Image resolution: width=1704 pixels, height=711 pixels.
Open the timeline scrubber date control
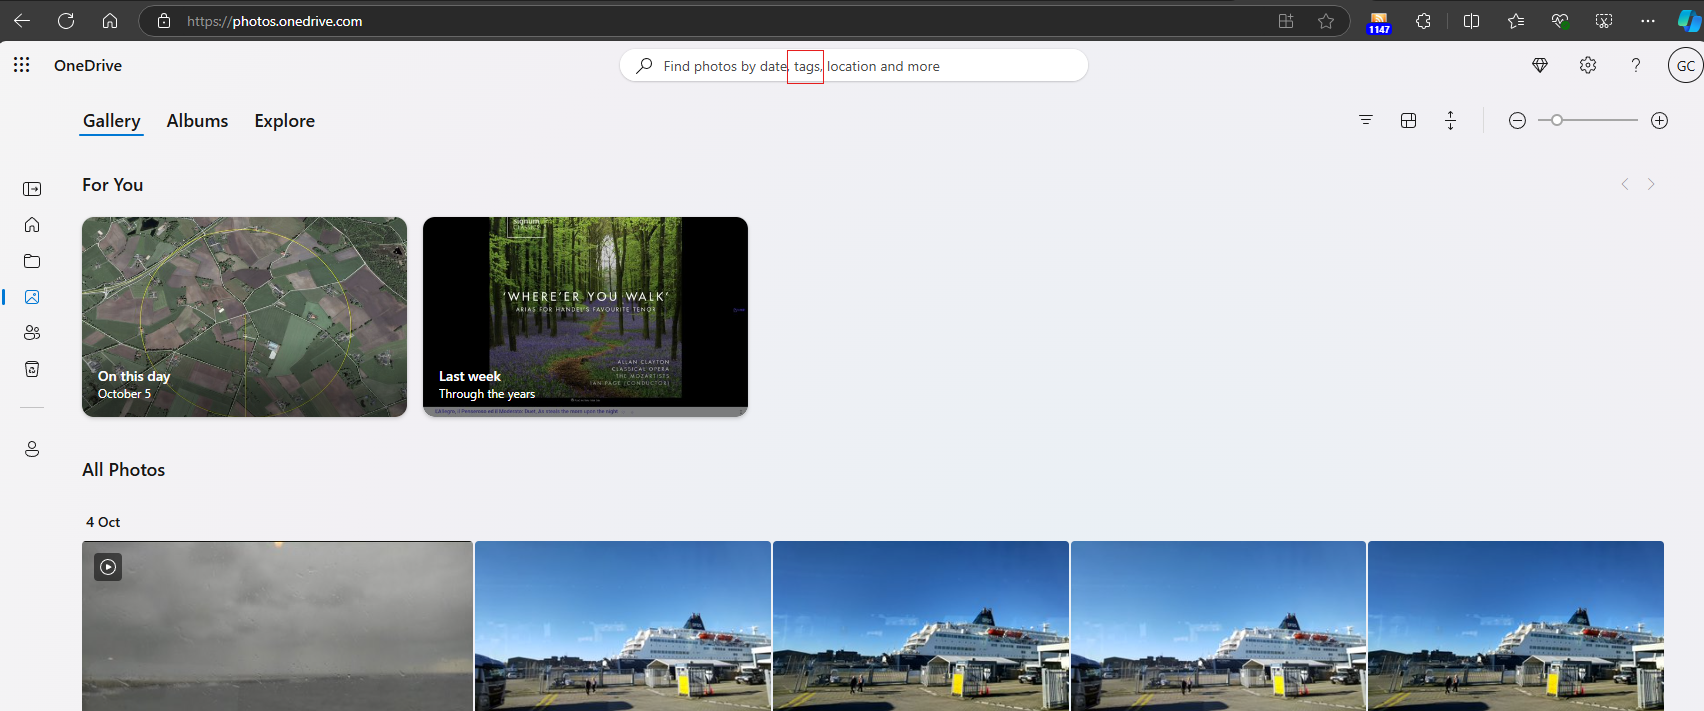[1450, 120]
